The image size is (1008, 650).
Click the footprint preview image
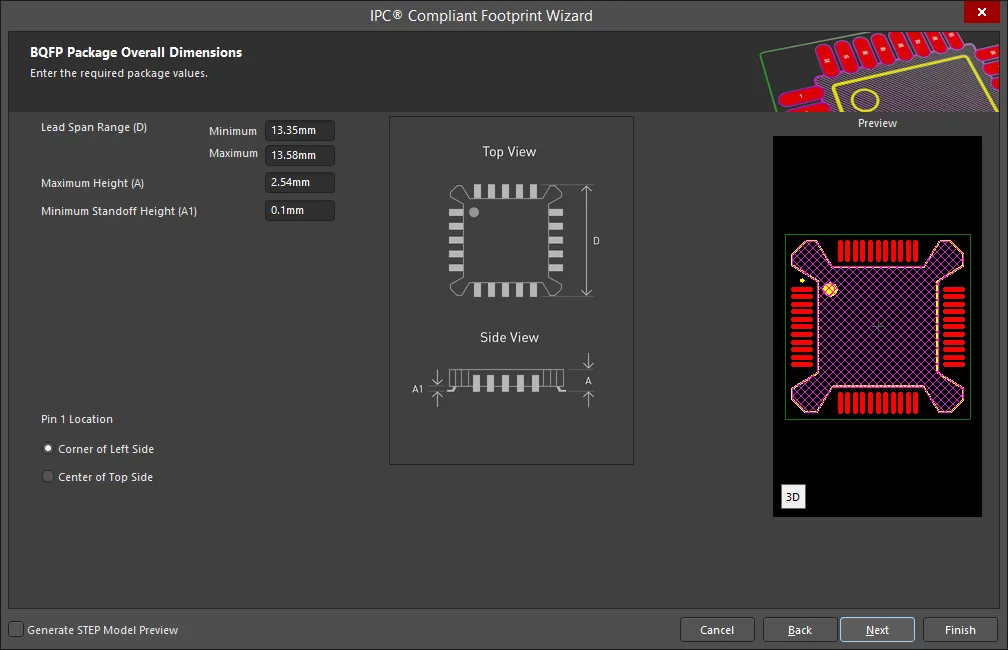point(877,326)
